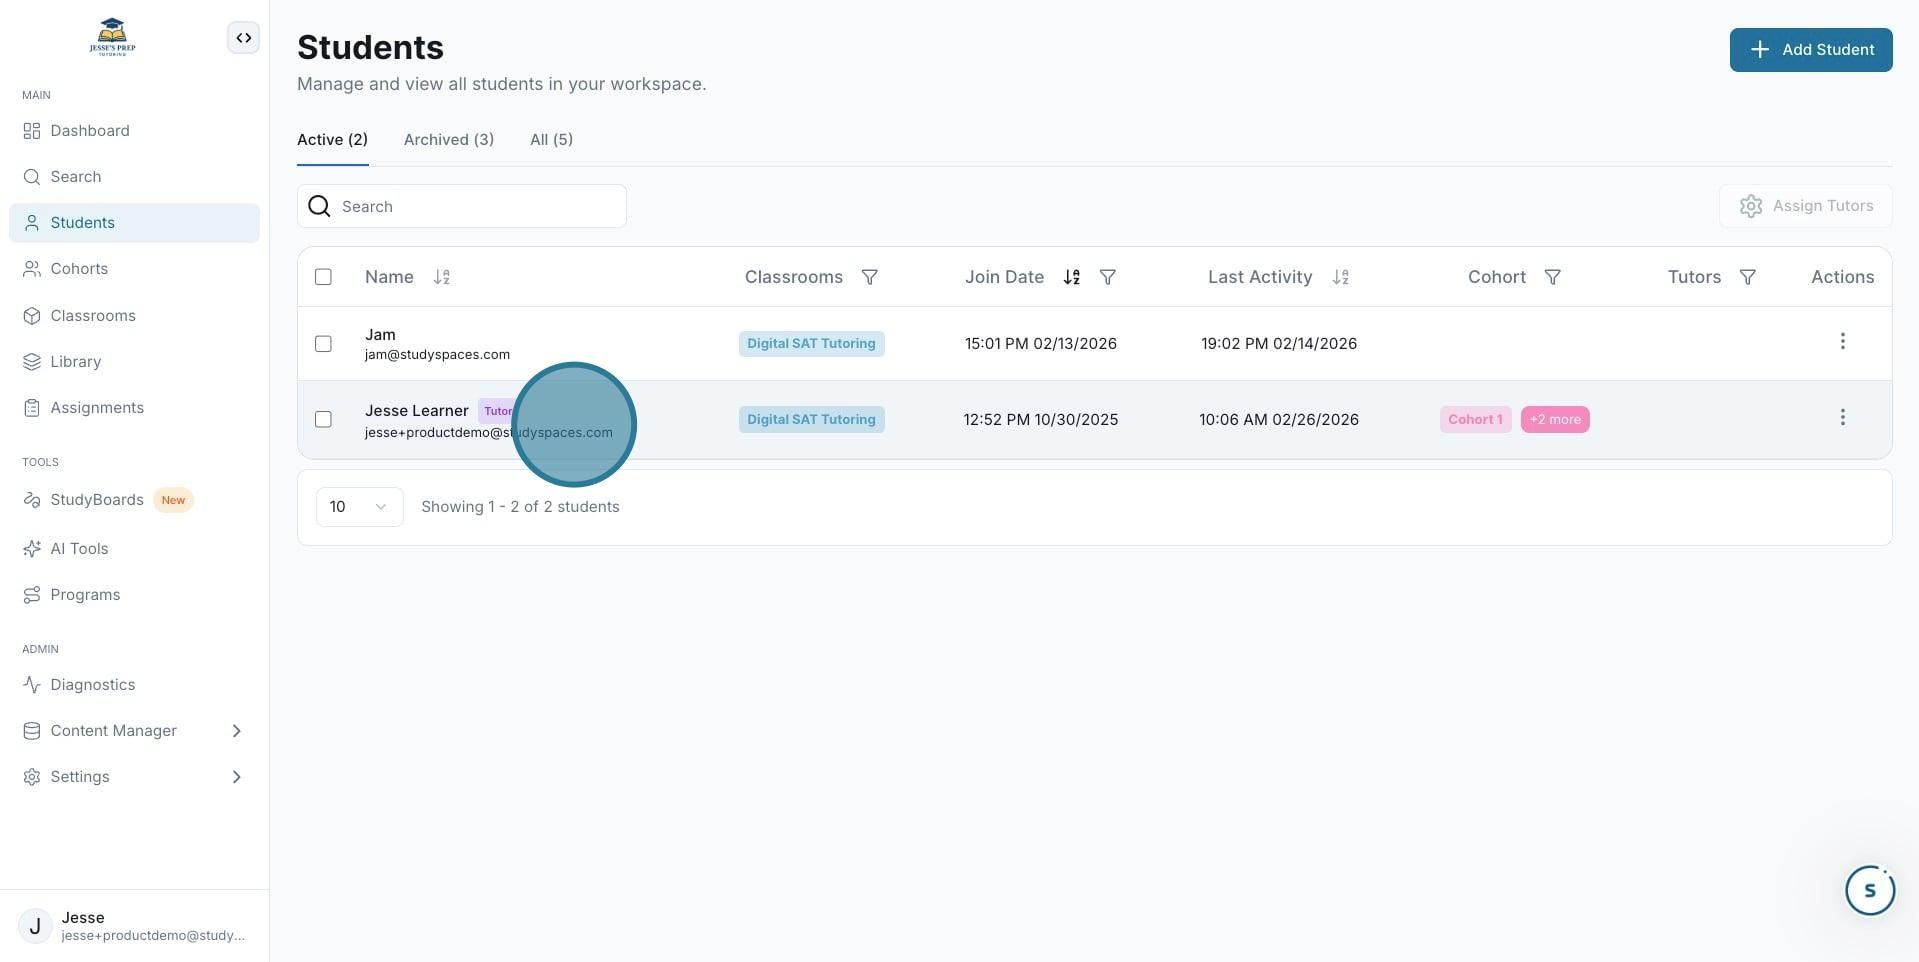Open Jesse account menu at sidebar bottom
Screen dimensions: 1919x962
134,926
